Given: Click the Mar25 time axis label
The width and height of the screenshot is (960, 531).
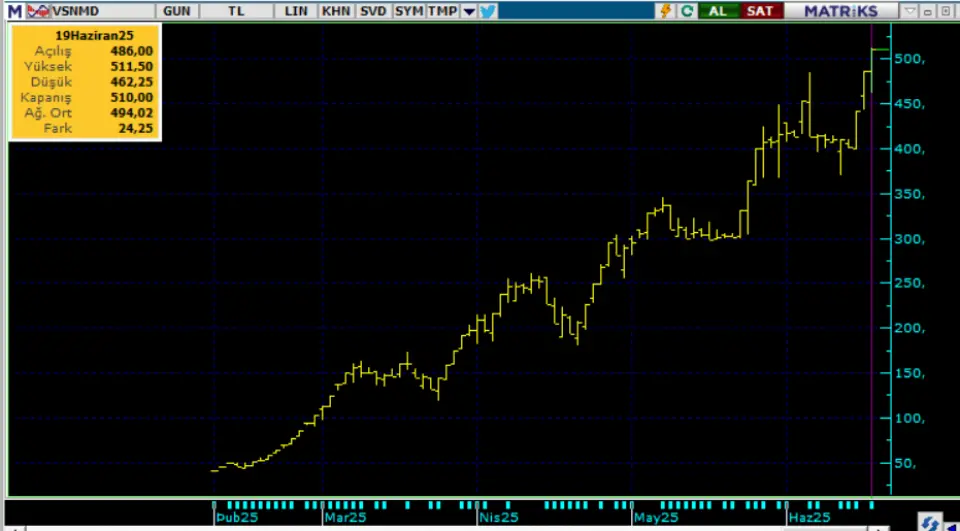Looking at the screenshot, I should click(x=345, y=518).
